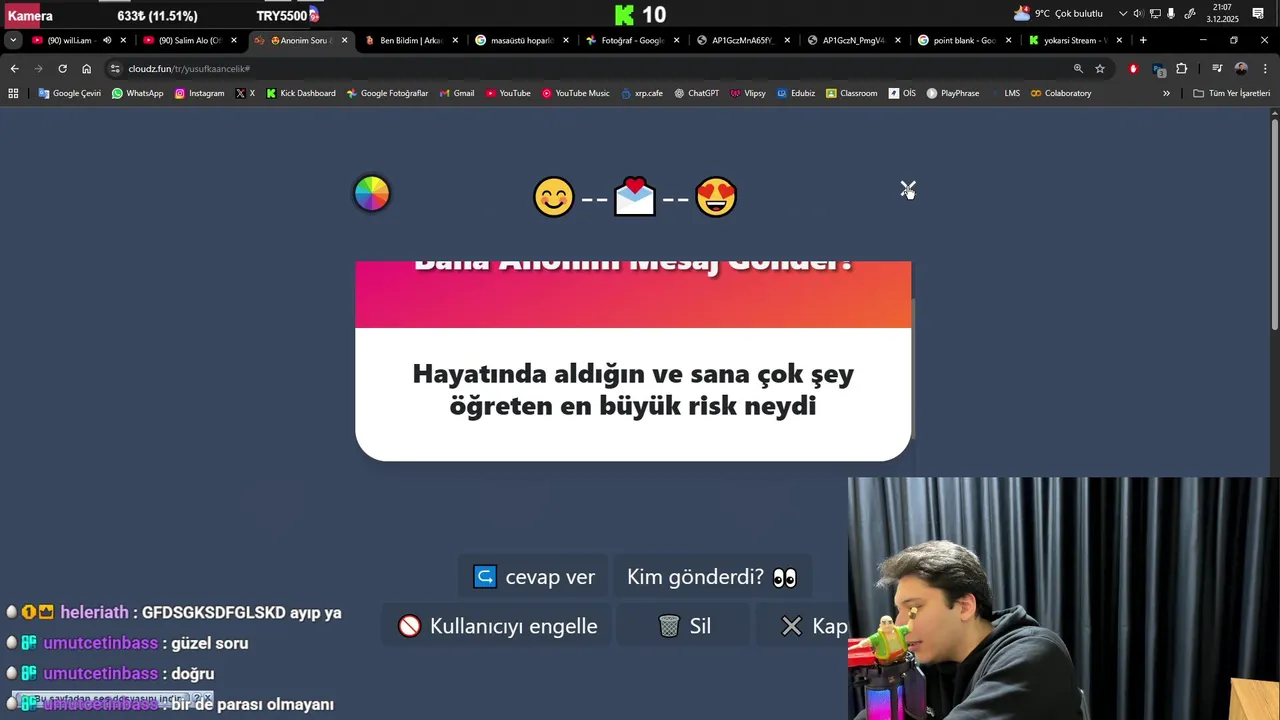The height and width of the screenshot is (720, 1280).
Task: Open the Kick Dashboard bookmark
Action: pos(301,93)
